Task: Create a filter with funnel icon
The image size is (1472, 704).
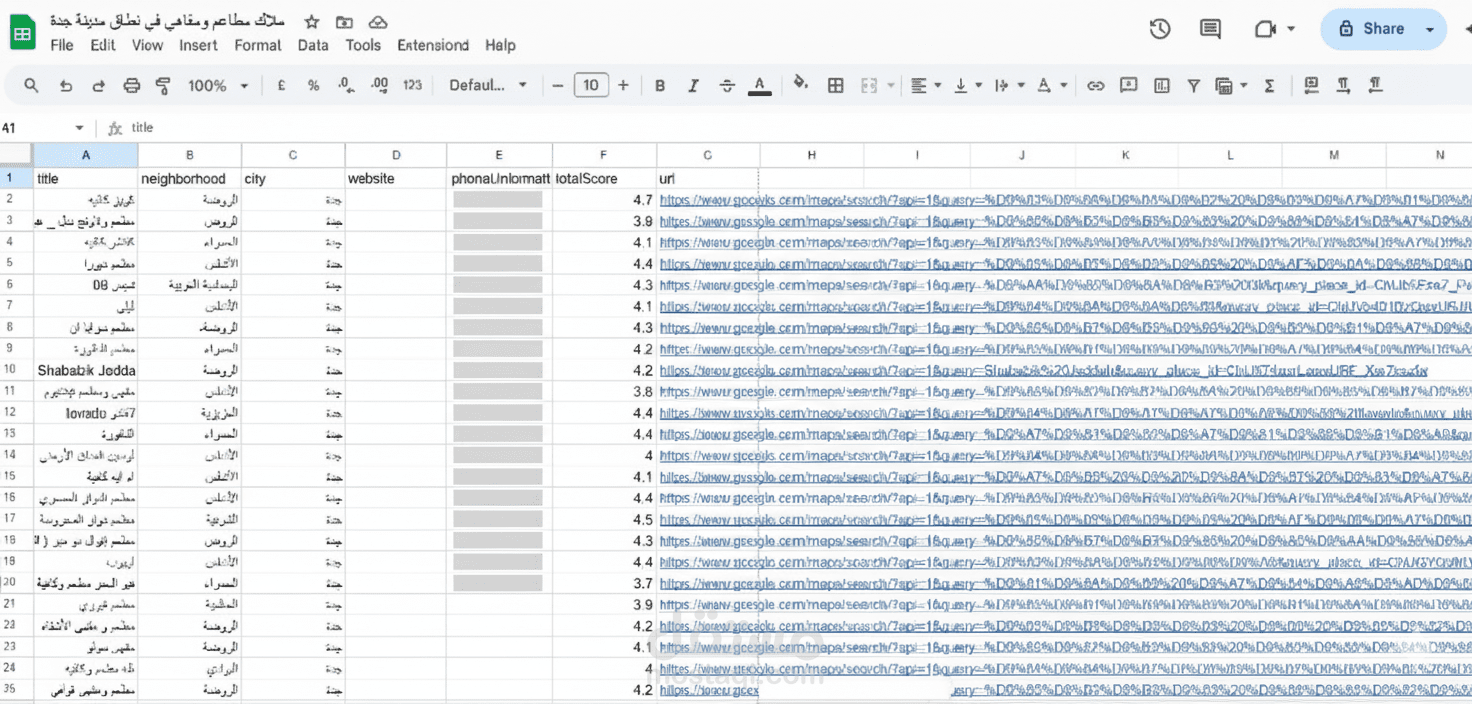Action: click(x=1193, y=86)
